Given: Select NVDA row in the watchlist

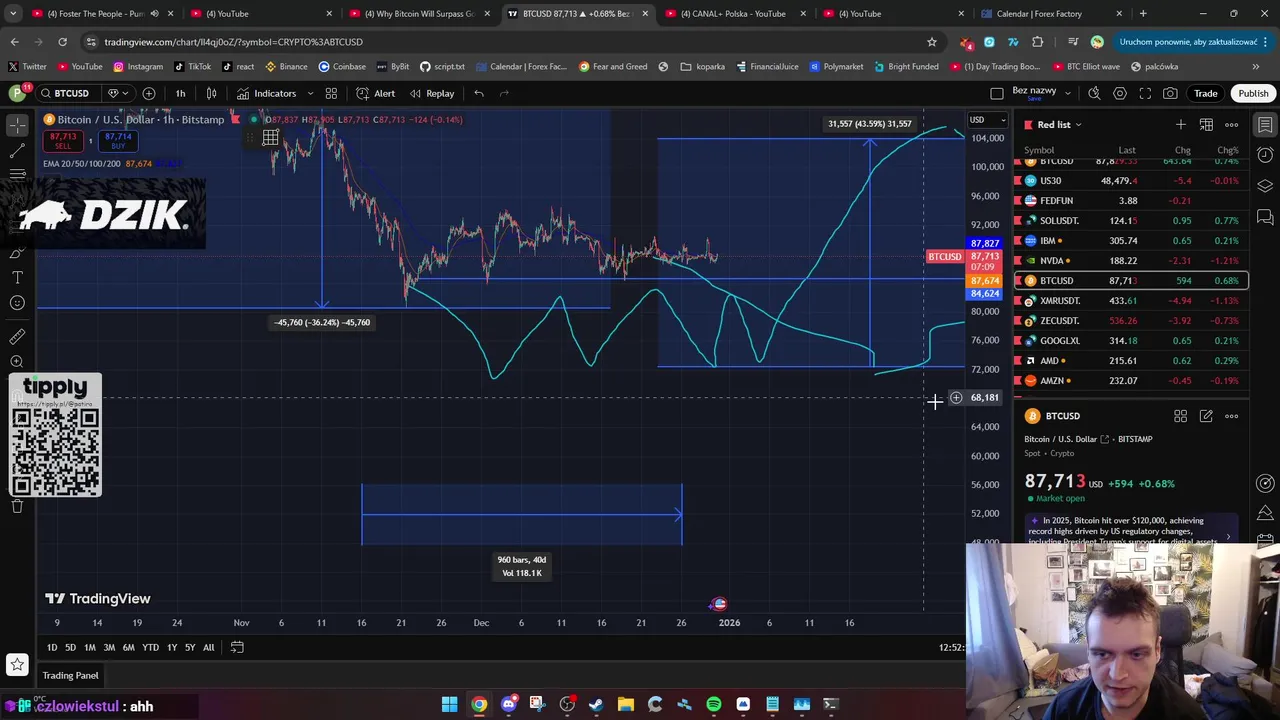Looking at the screenshot, I should tap(1131, 261).
